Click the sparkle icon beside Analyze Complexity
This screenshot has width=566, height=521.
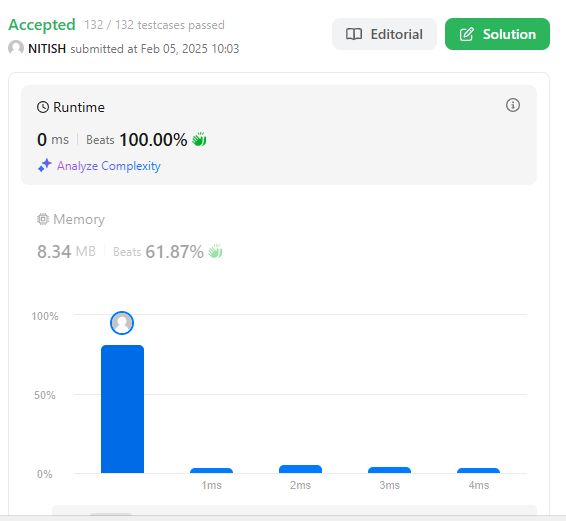[x=45, y=165]
